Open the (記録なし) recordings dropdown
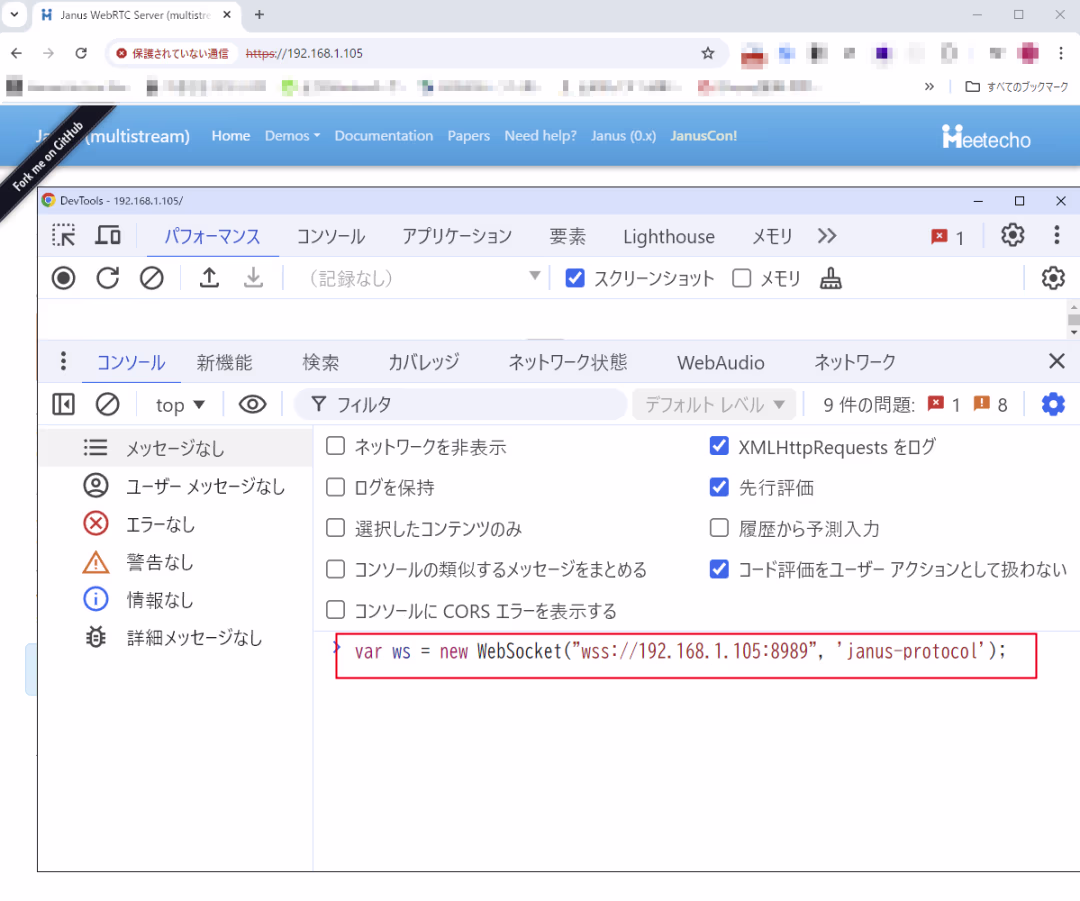 (x=422, y=278)
